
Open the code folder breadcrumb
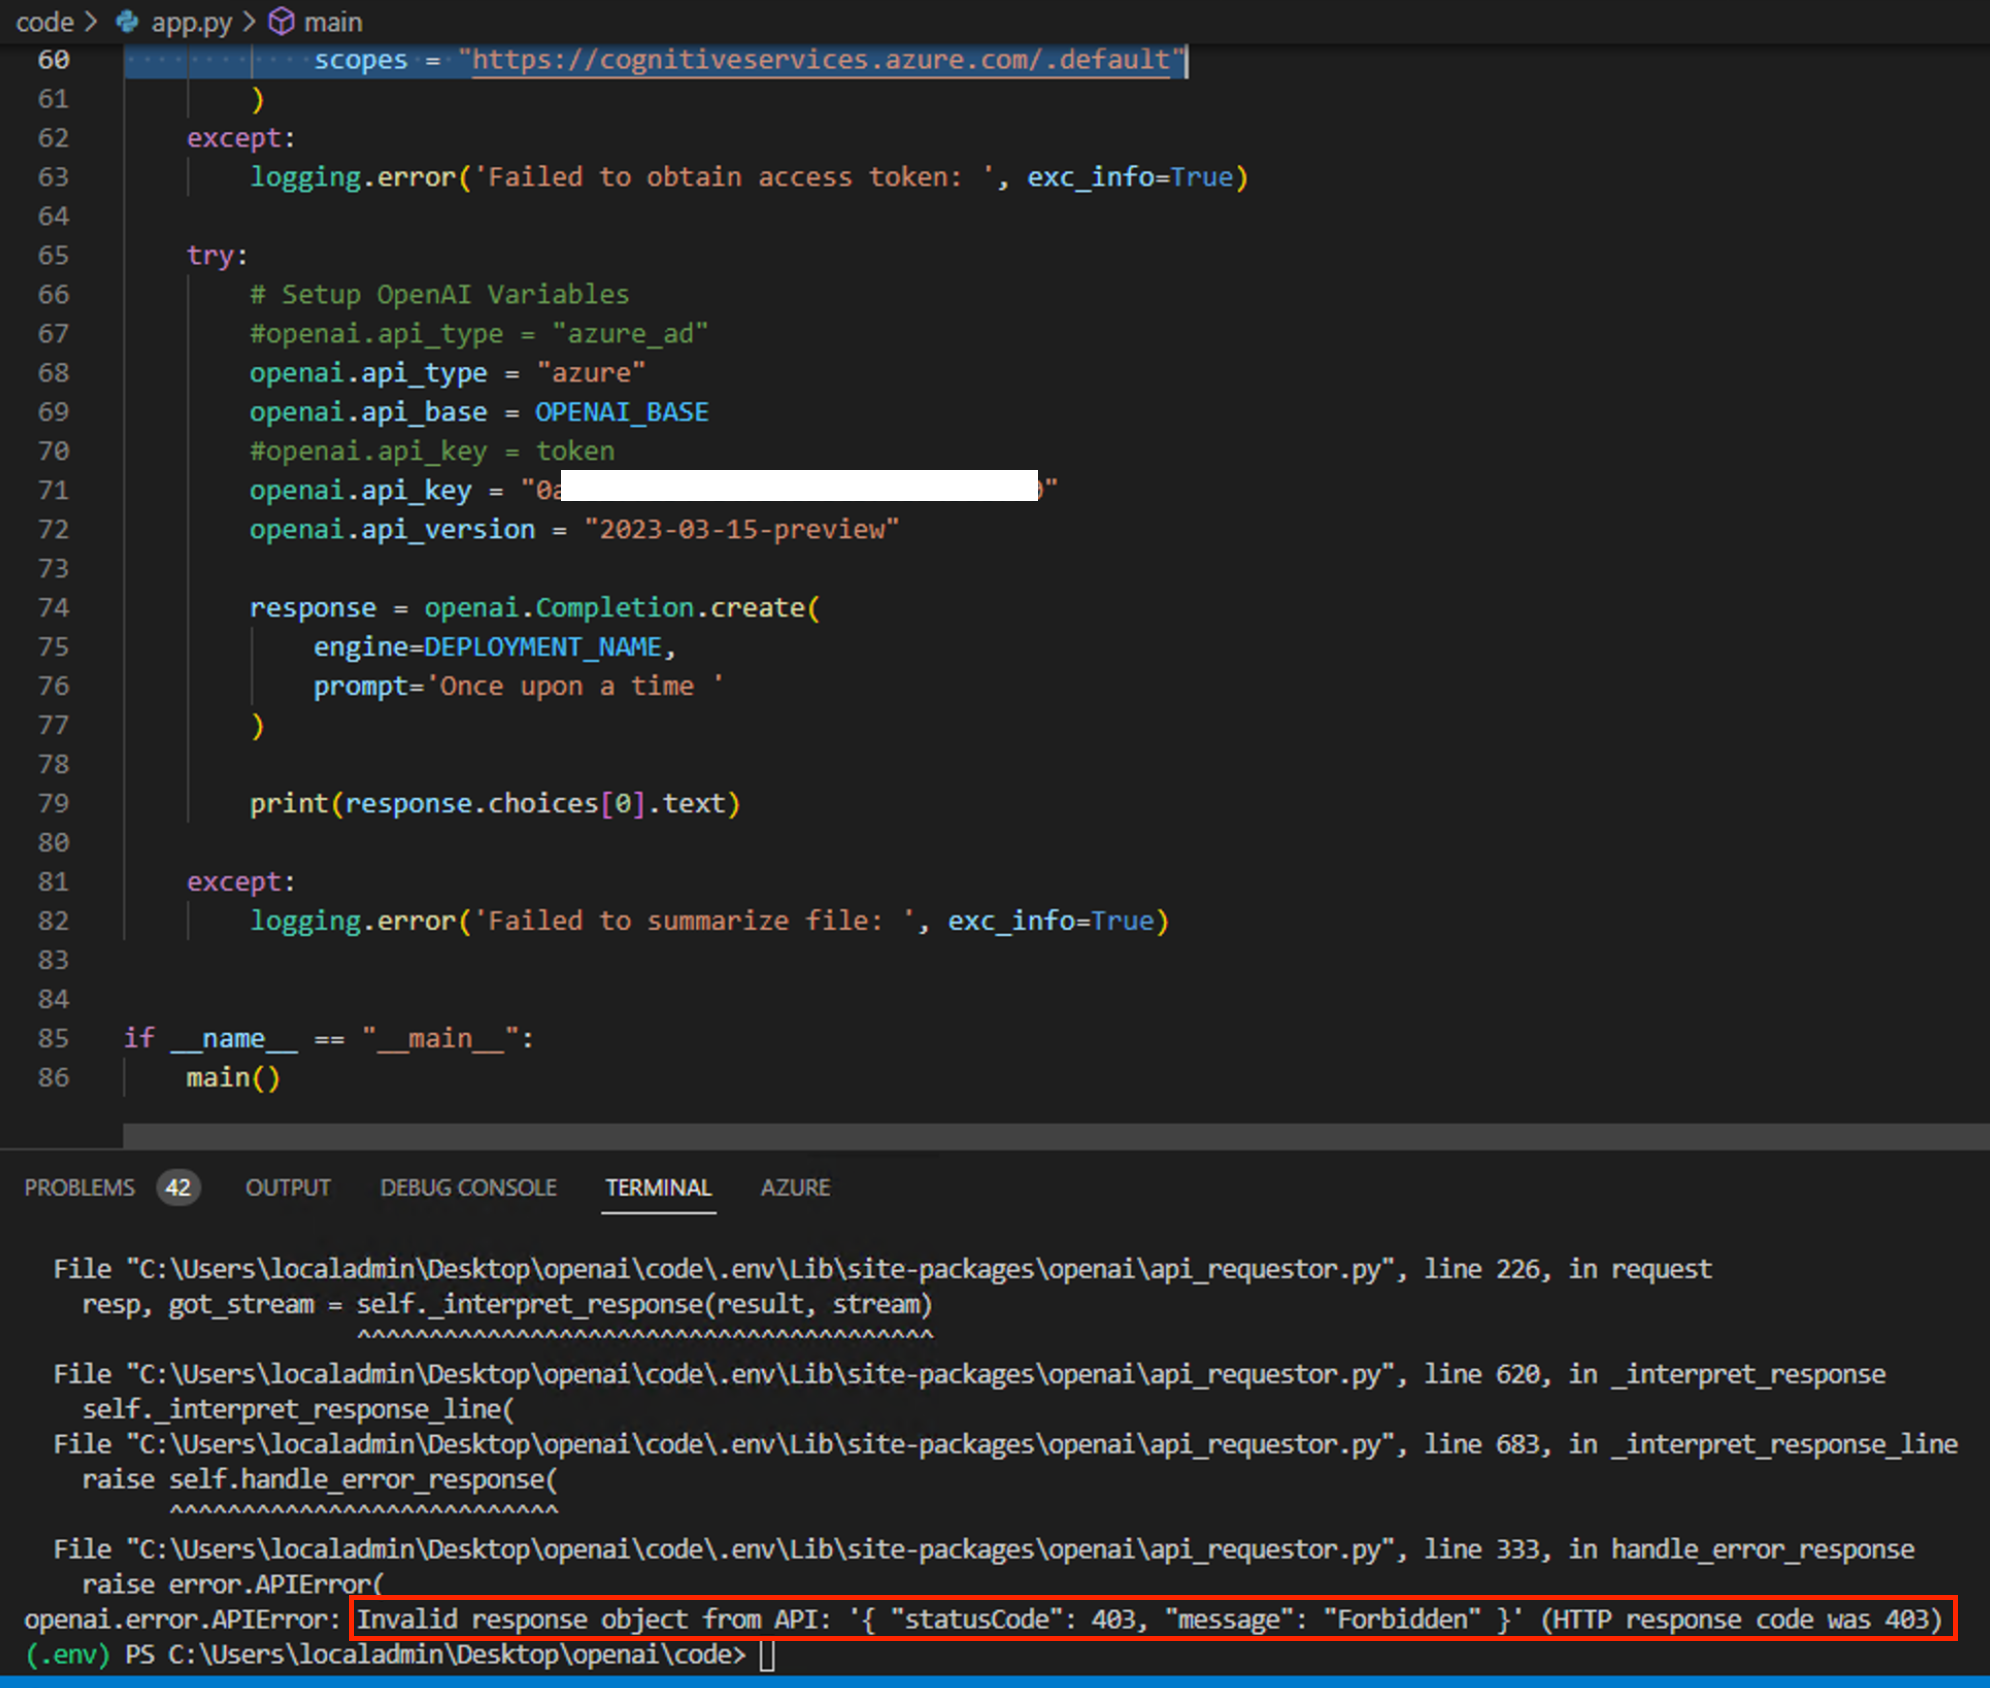[44, 21]
